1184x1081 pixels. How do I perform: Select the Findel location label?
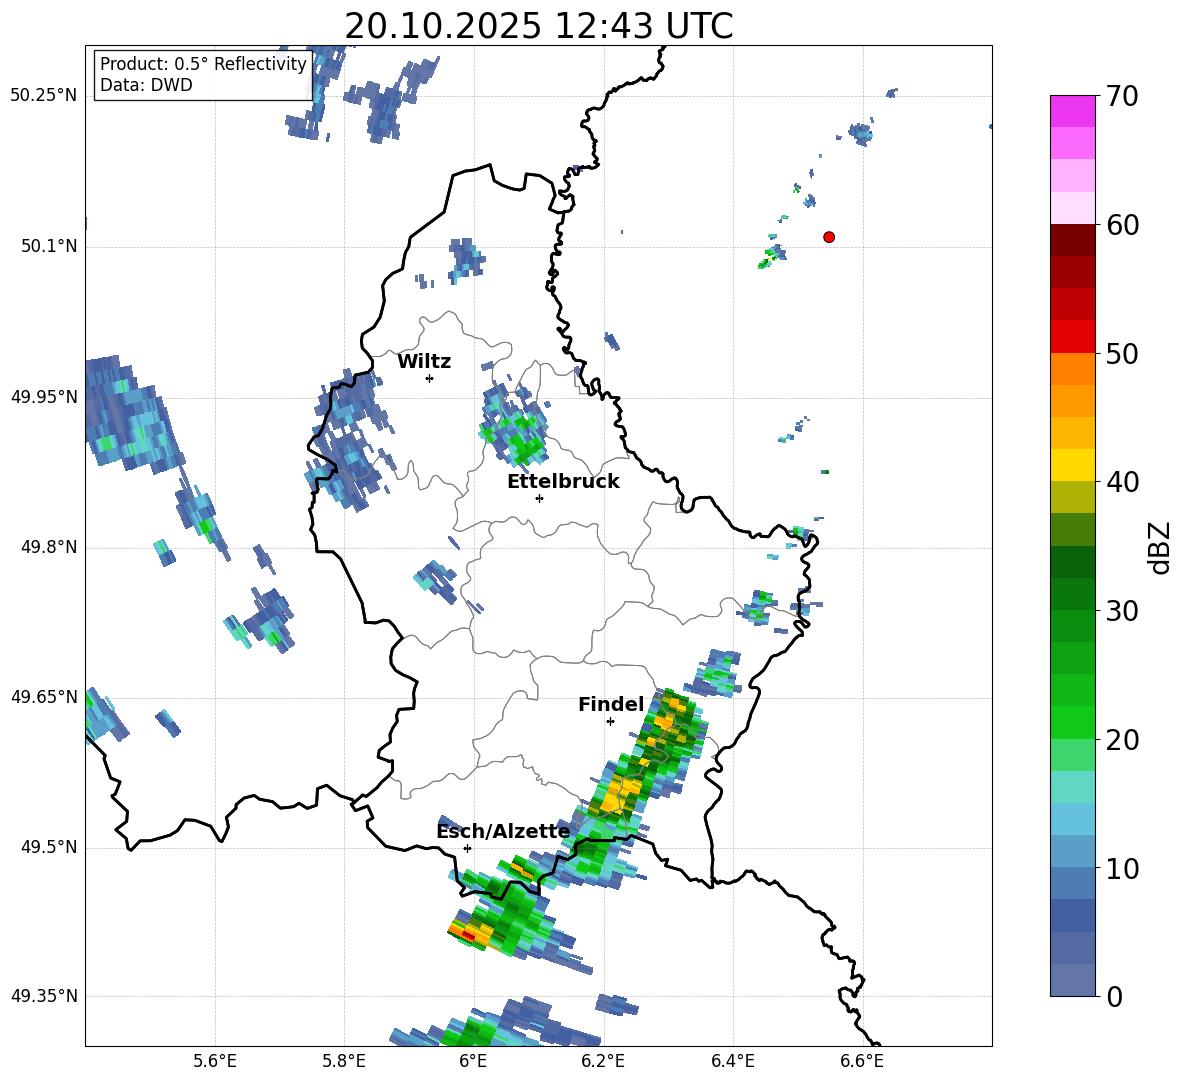(611, 704)
